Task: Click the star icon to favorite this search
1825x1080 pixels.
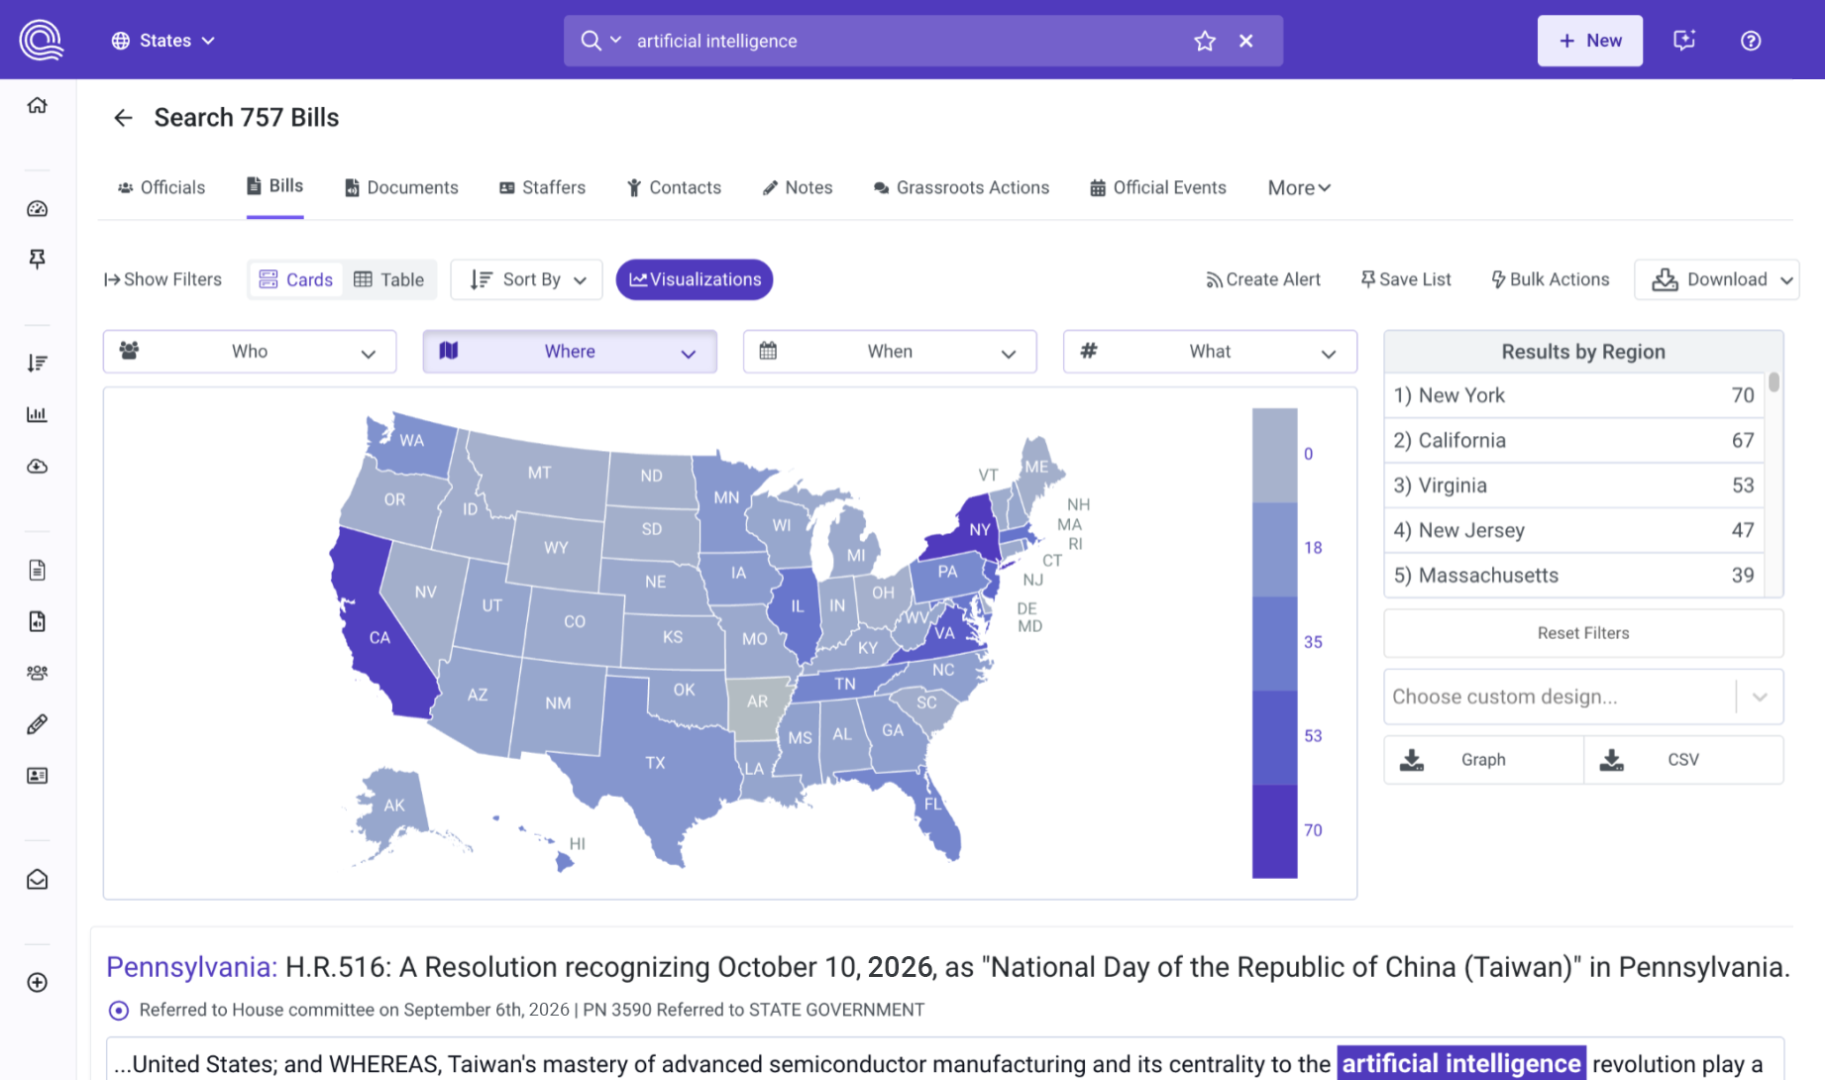Action: pos(1204,41)
